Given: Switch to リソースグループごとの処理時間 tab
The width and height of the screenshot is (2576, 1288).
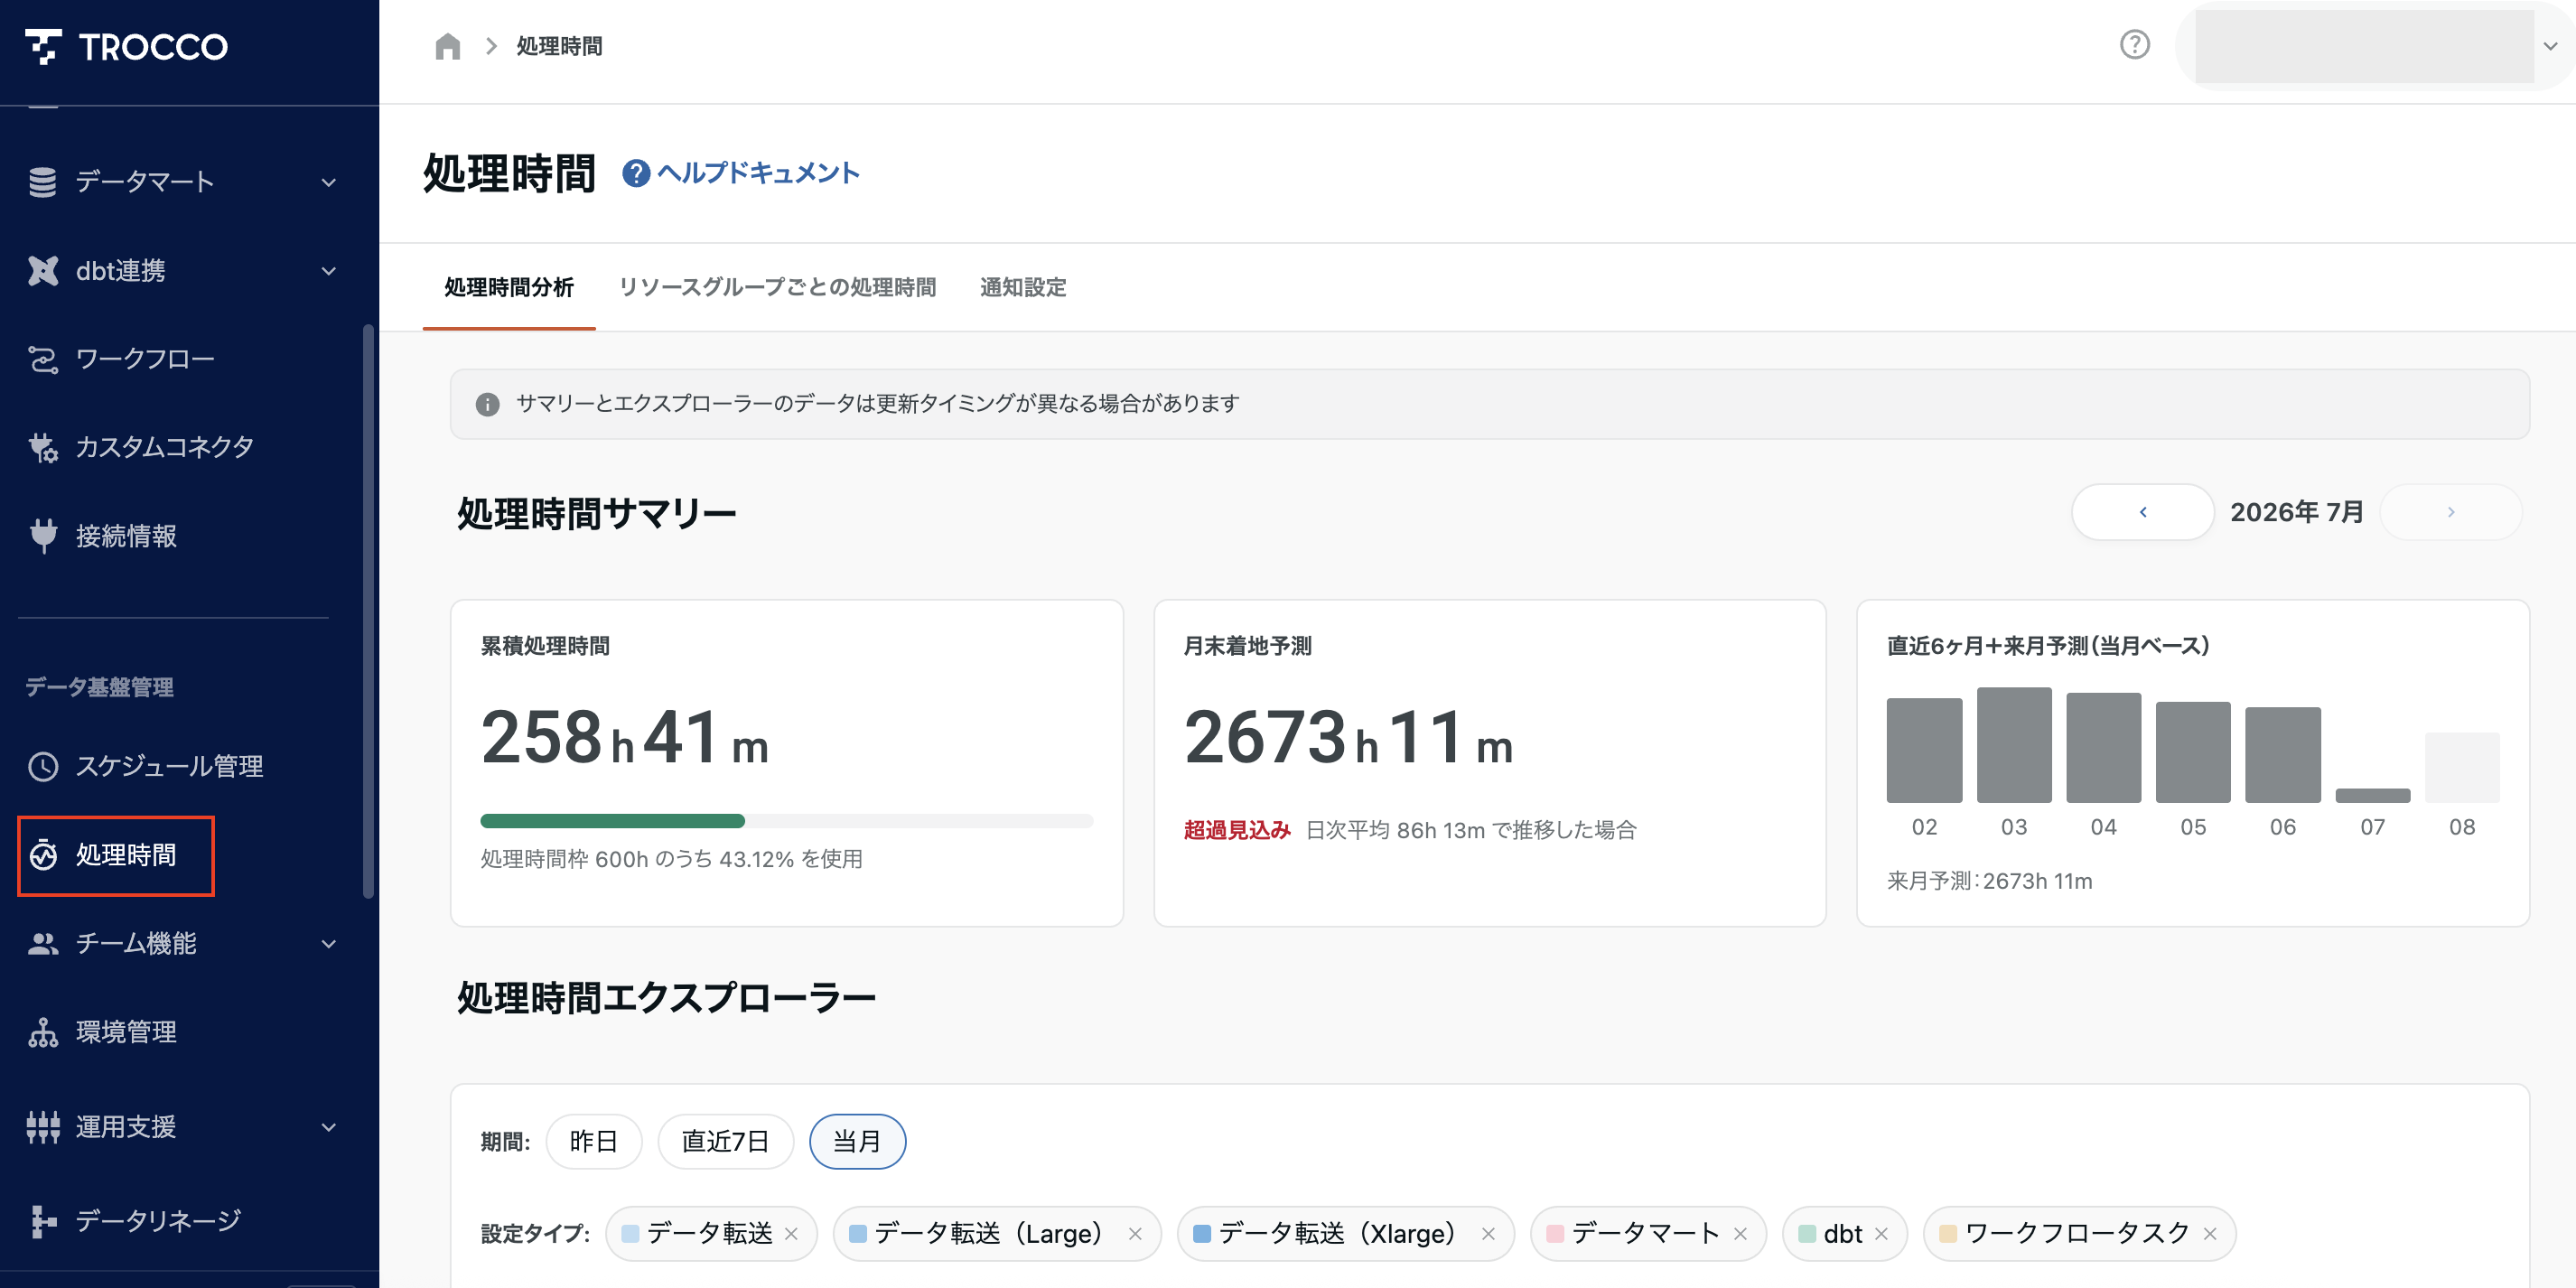Looking at the screenshot, I should coord(777,288).
